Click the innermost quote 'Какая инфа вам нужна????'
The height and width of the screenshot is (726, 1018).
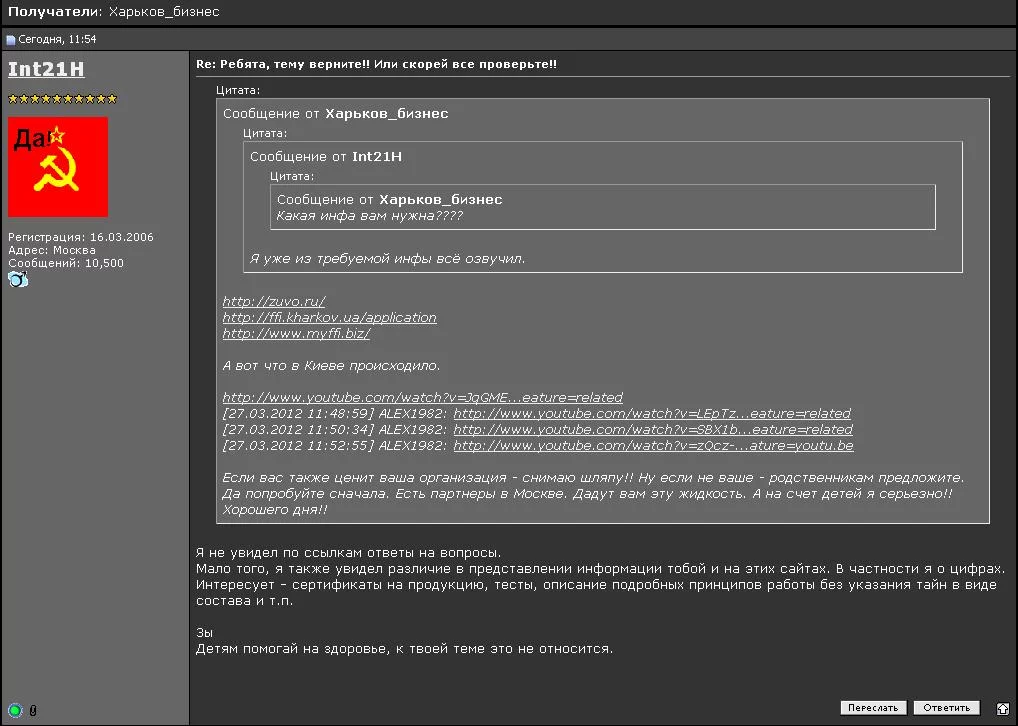370,215
